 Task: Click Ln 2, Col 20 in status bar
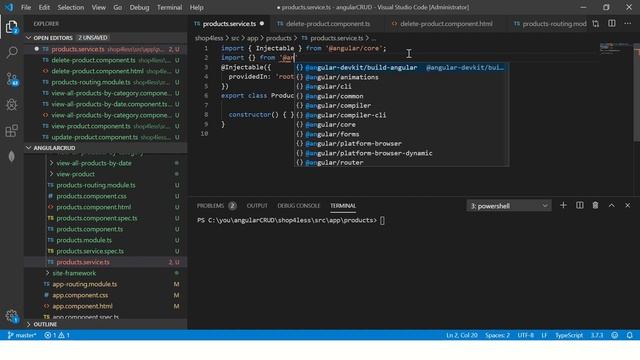pyautogui.click(x=462, y=335)
